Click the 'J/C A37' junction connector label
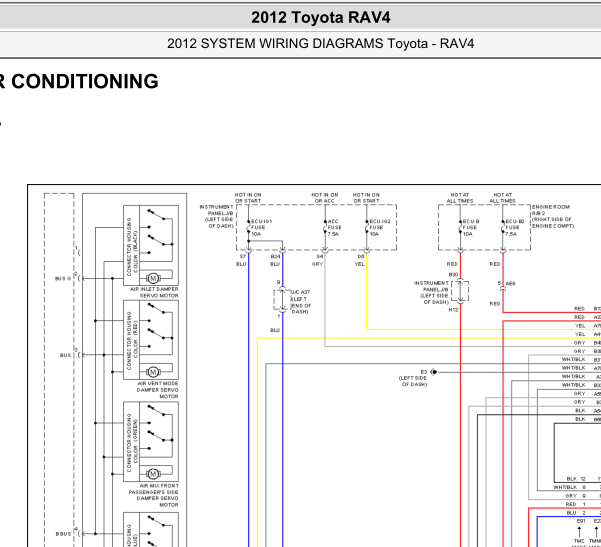The height and width of the screenshot is (547, 601). (x=301, y=292)
